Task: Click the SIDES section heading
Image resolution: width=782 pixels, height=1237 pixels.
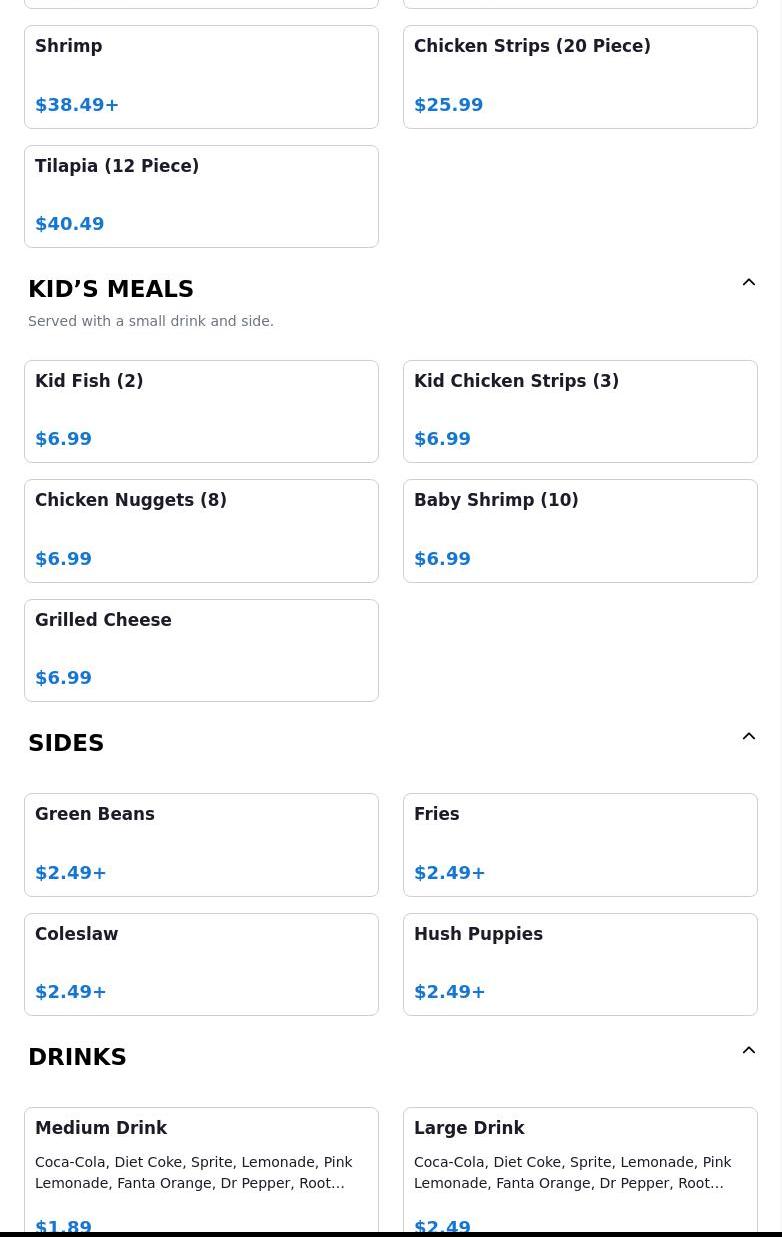Action: (66, 743)
